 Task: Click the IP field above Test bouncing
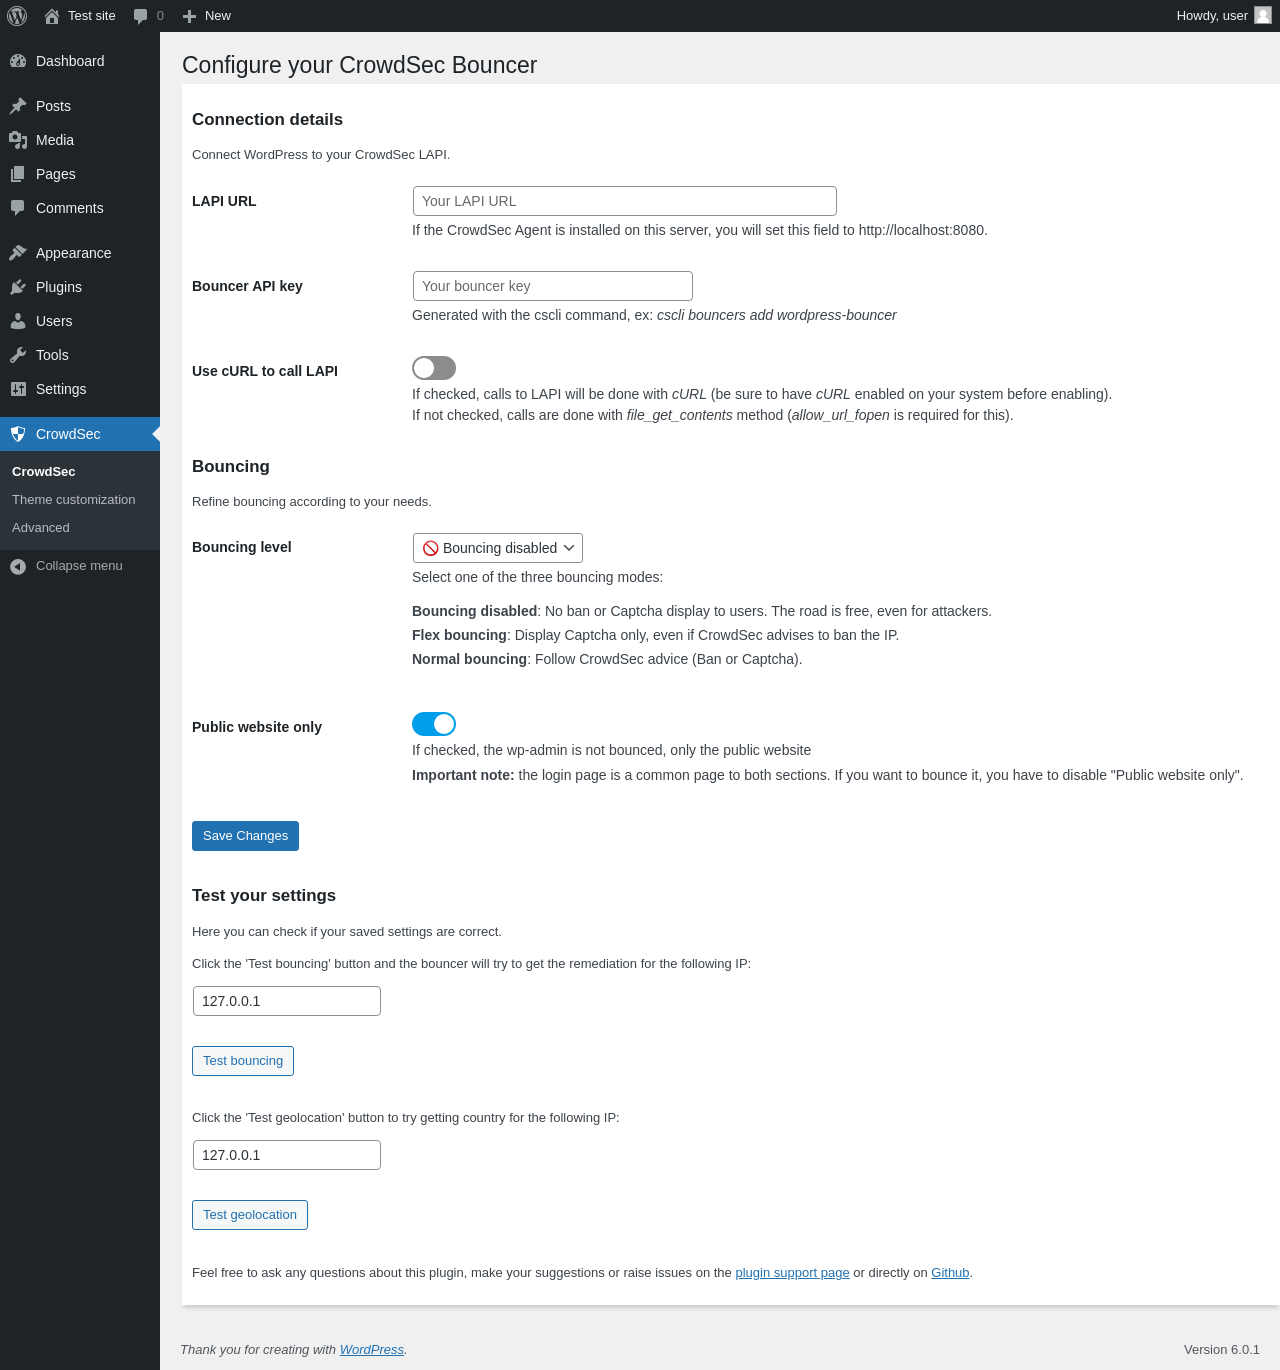click(287, 1001)
